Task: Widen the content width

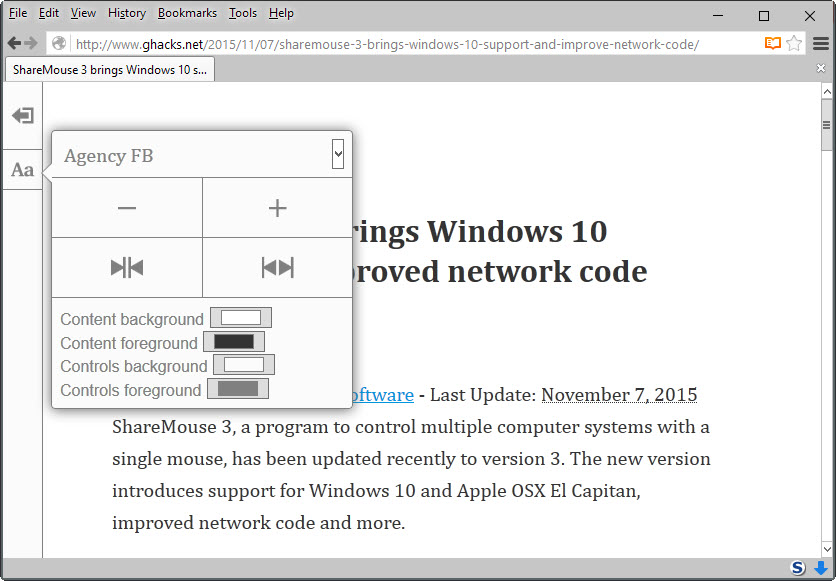Action: tap(277, 268)
